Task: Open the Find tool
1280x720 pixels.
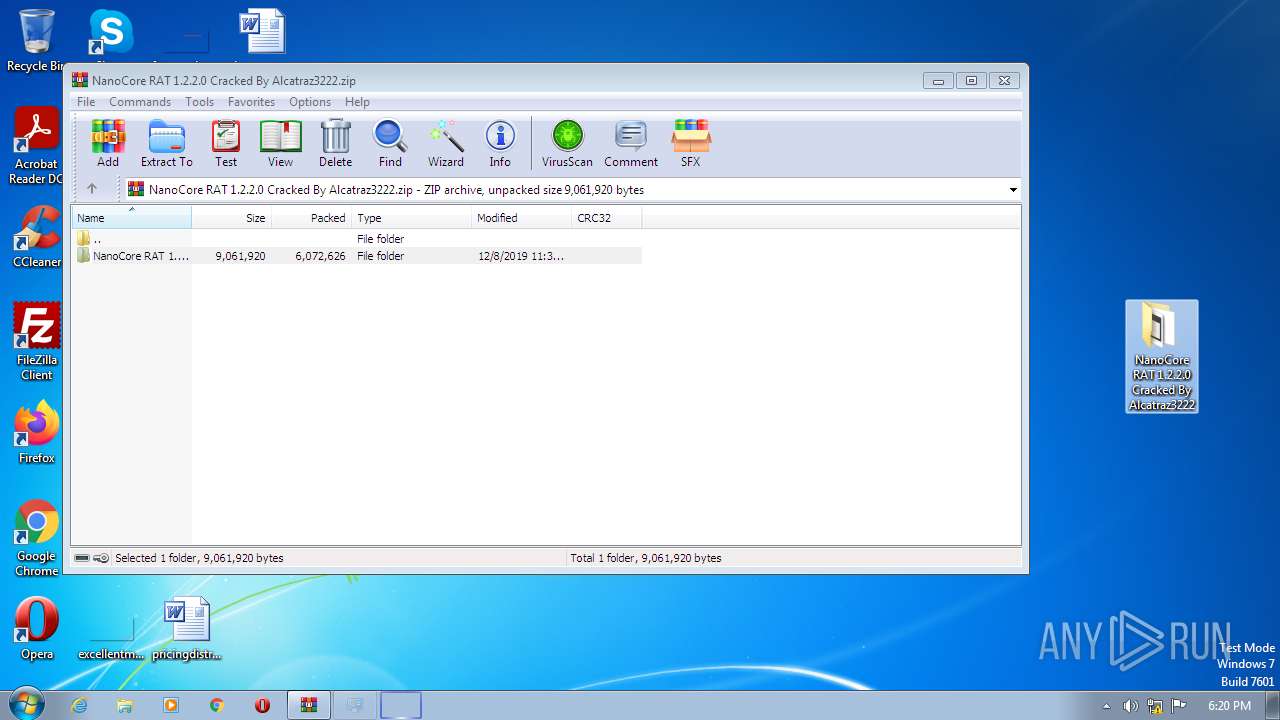Action: click(x=390, y=144)
